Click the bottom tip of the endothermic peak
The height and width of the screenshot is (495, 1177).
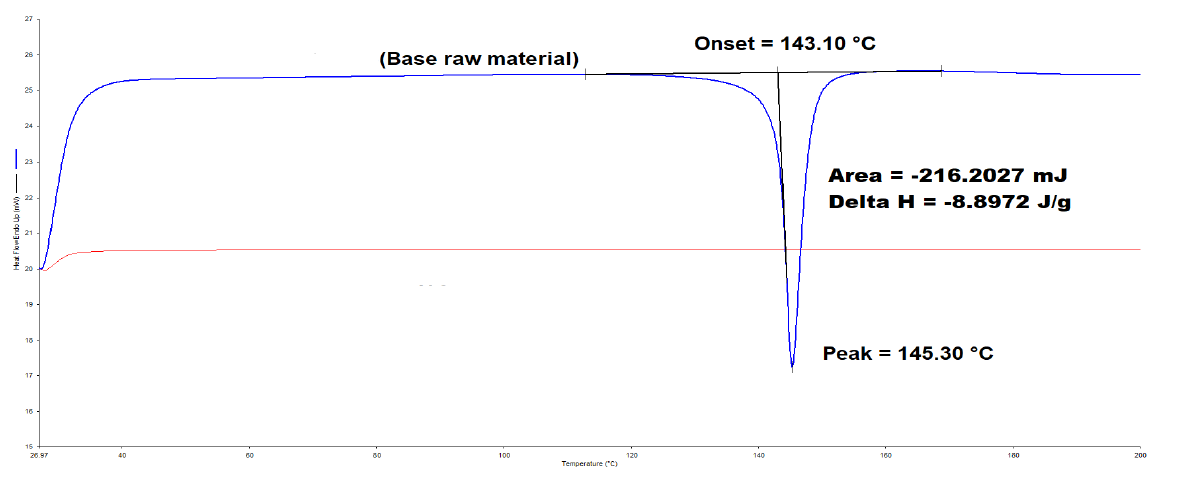[x=792, y=369]
